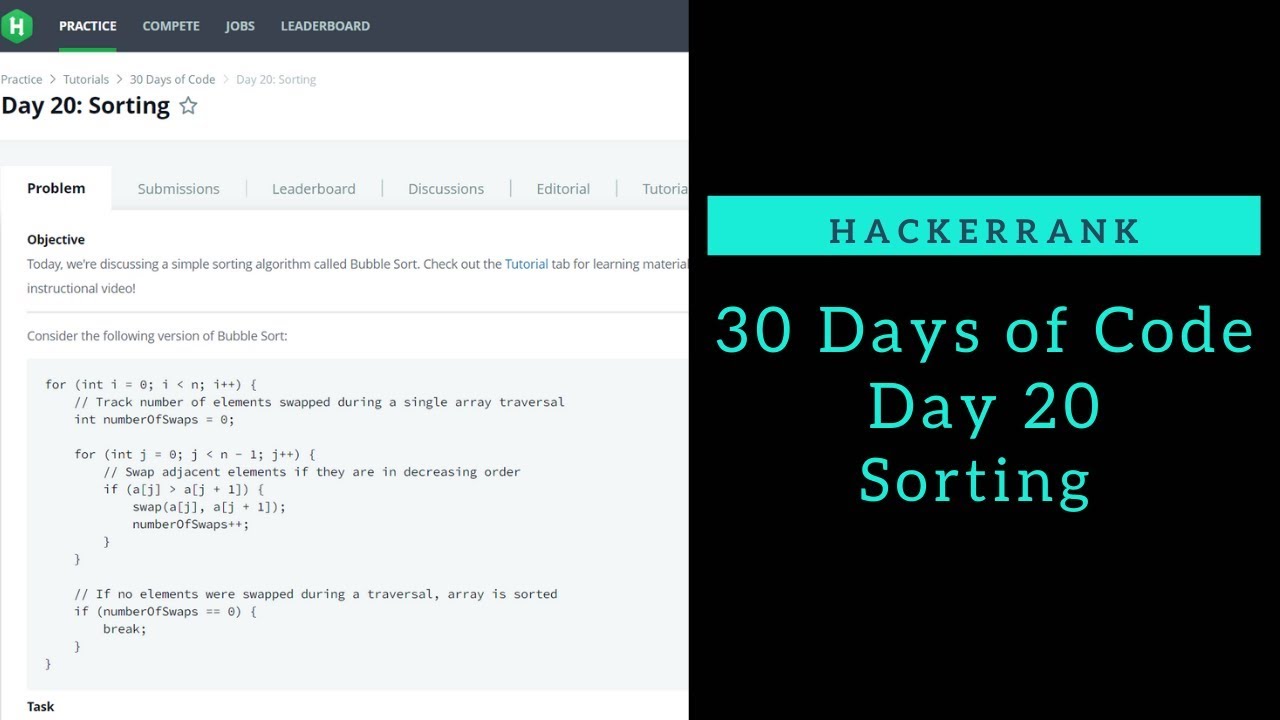Open the PRACTICE nav item
1280x720 pixels.
88,26
